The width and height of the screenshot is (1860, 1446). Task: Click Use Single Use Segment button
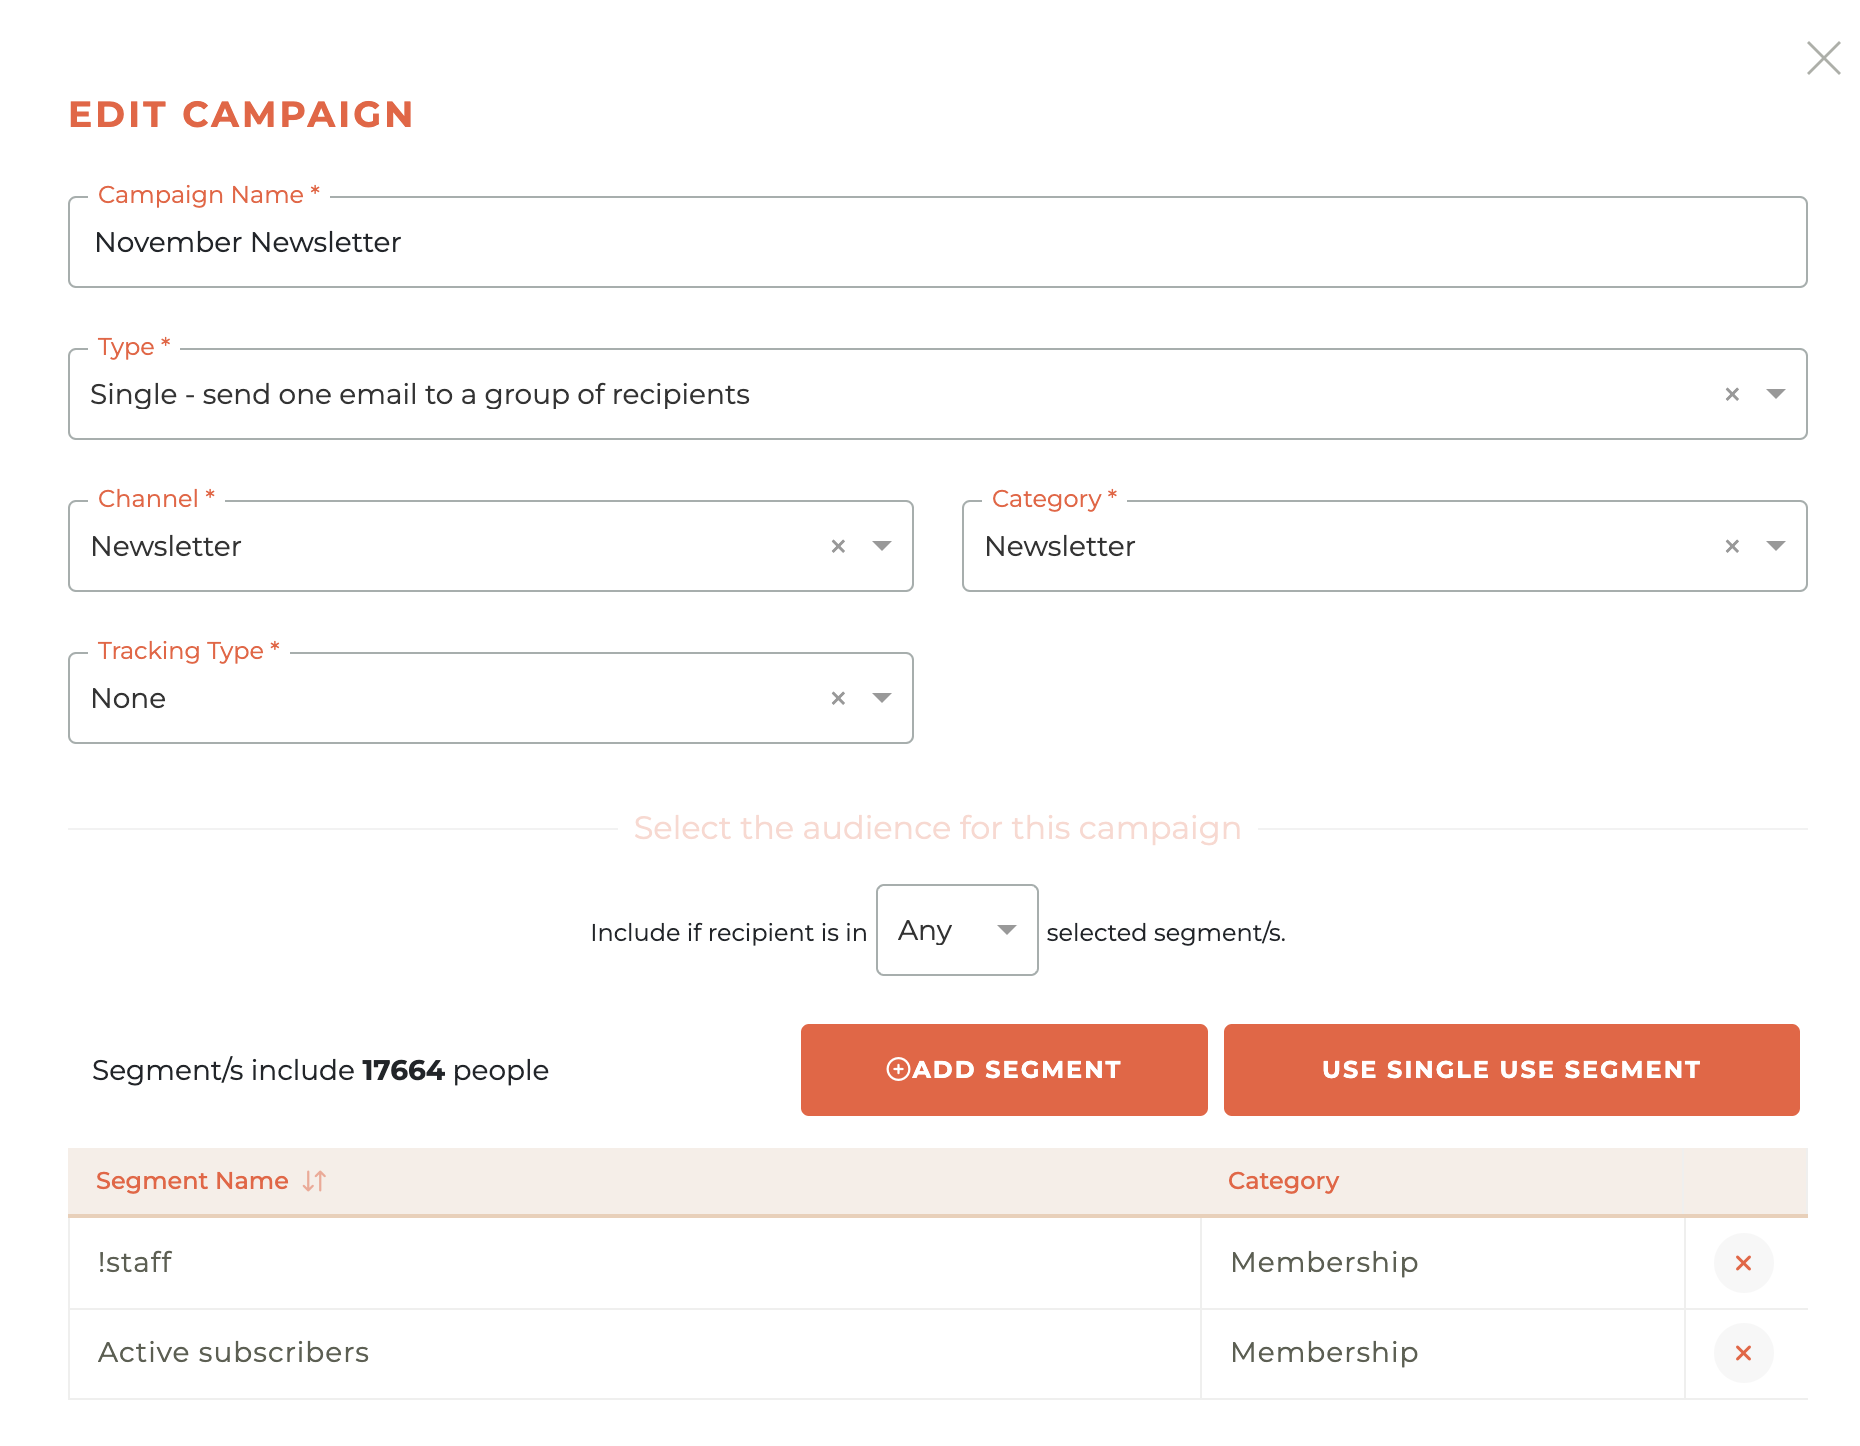1511,1070
